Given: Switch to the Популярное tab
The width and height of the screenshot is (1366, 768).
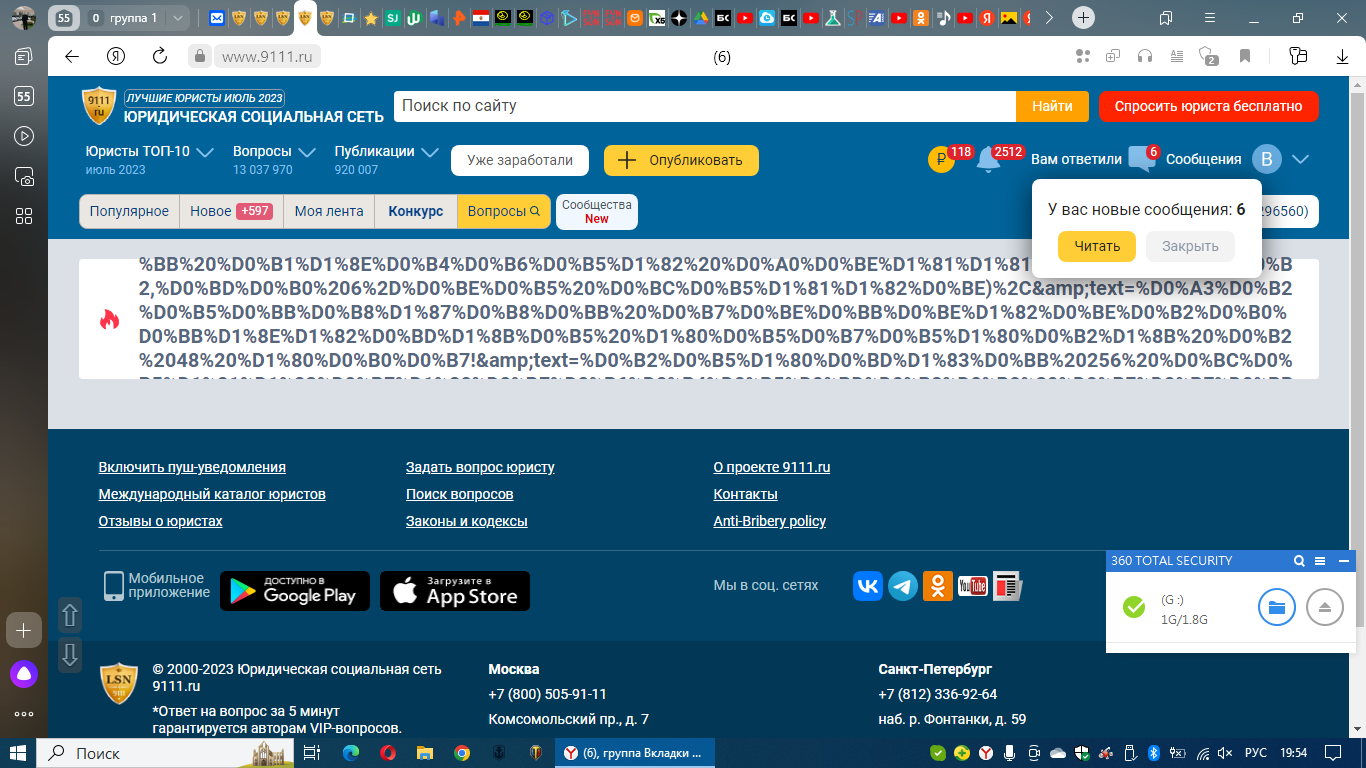Looking at the screenshot, I should 129,212.
